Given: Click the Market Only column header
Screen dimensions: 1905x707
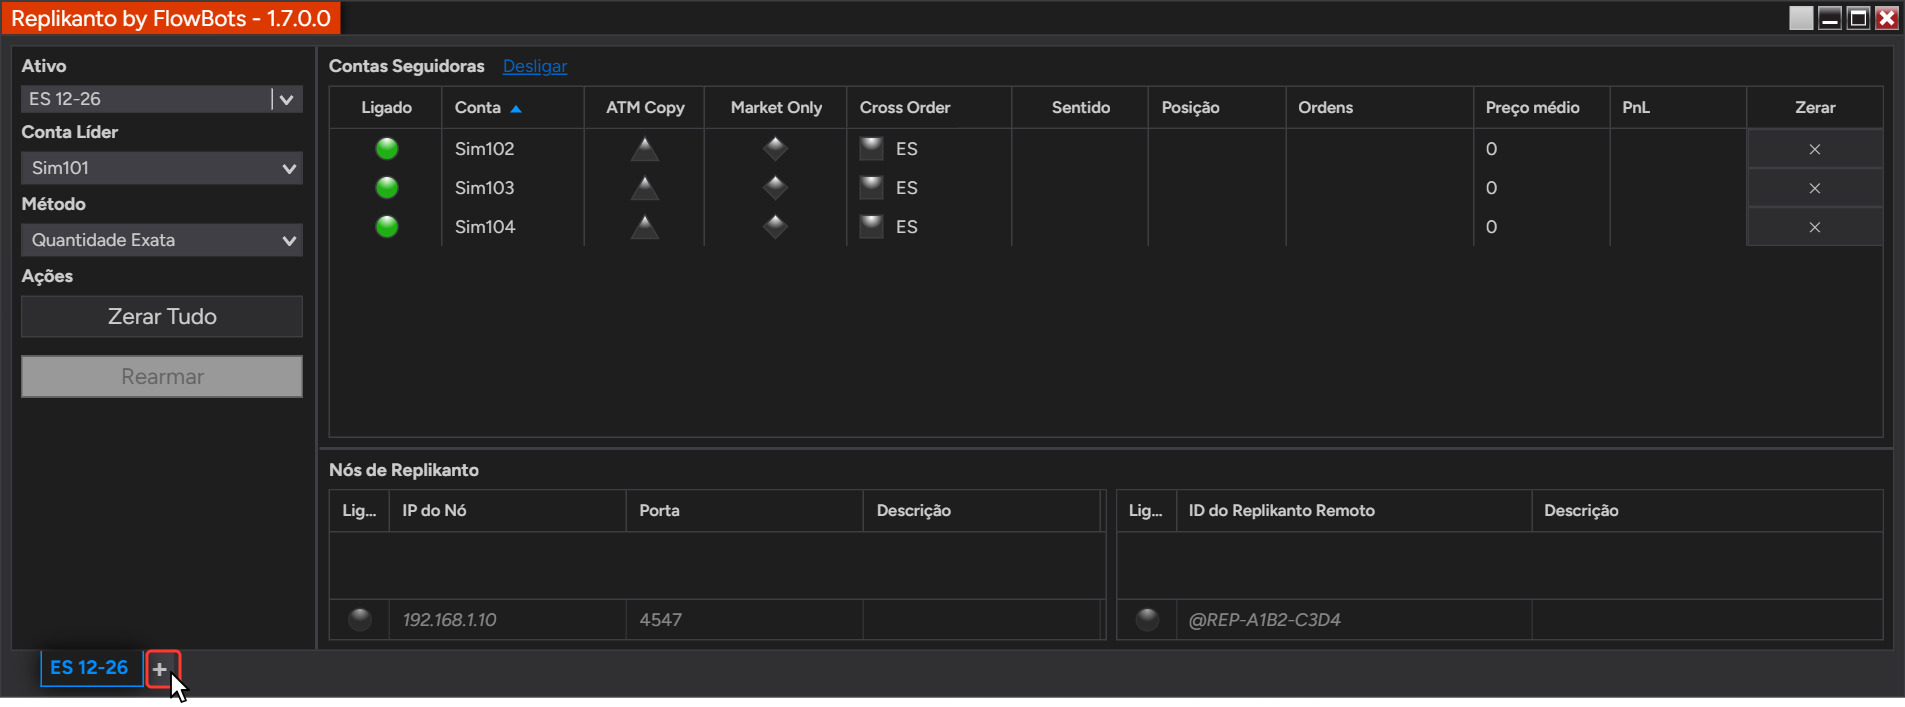Looking at the screenshot, I should (776, 107).
